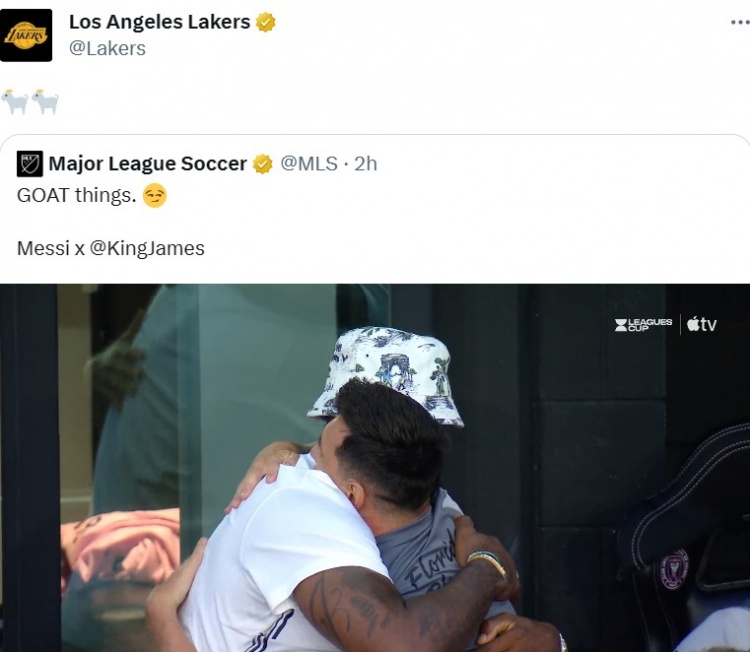750x652 pixels.
Task: Click the Los Angeles Lakers display name
Action: coord(160,22)
